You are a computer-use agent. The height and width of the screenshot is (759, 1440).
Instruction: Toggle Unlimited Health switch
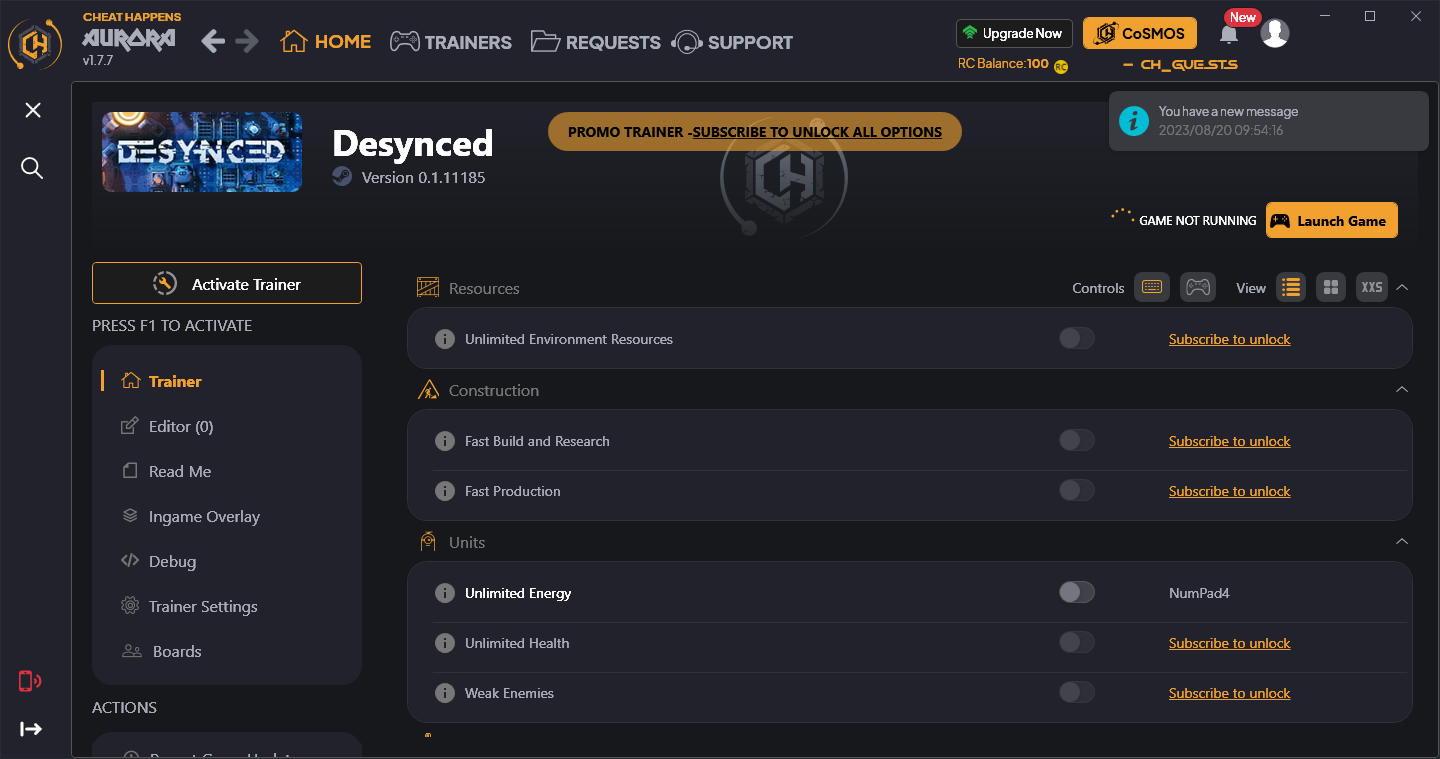click(x=1077, y=643)
